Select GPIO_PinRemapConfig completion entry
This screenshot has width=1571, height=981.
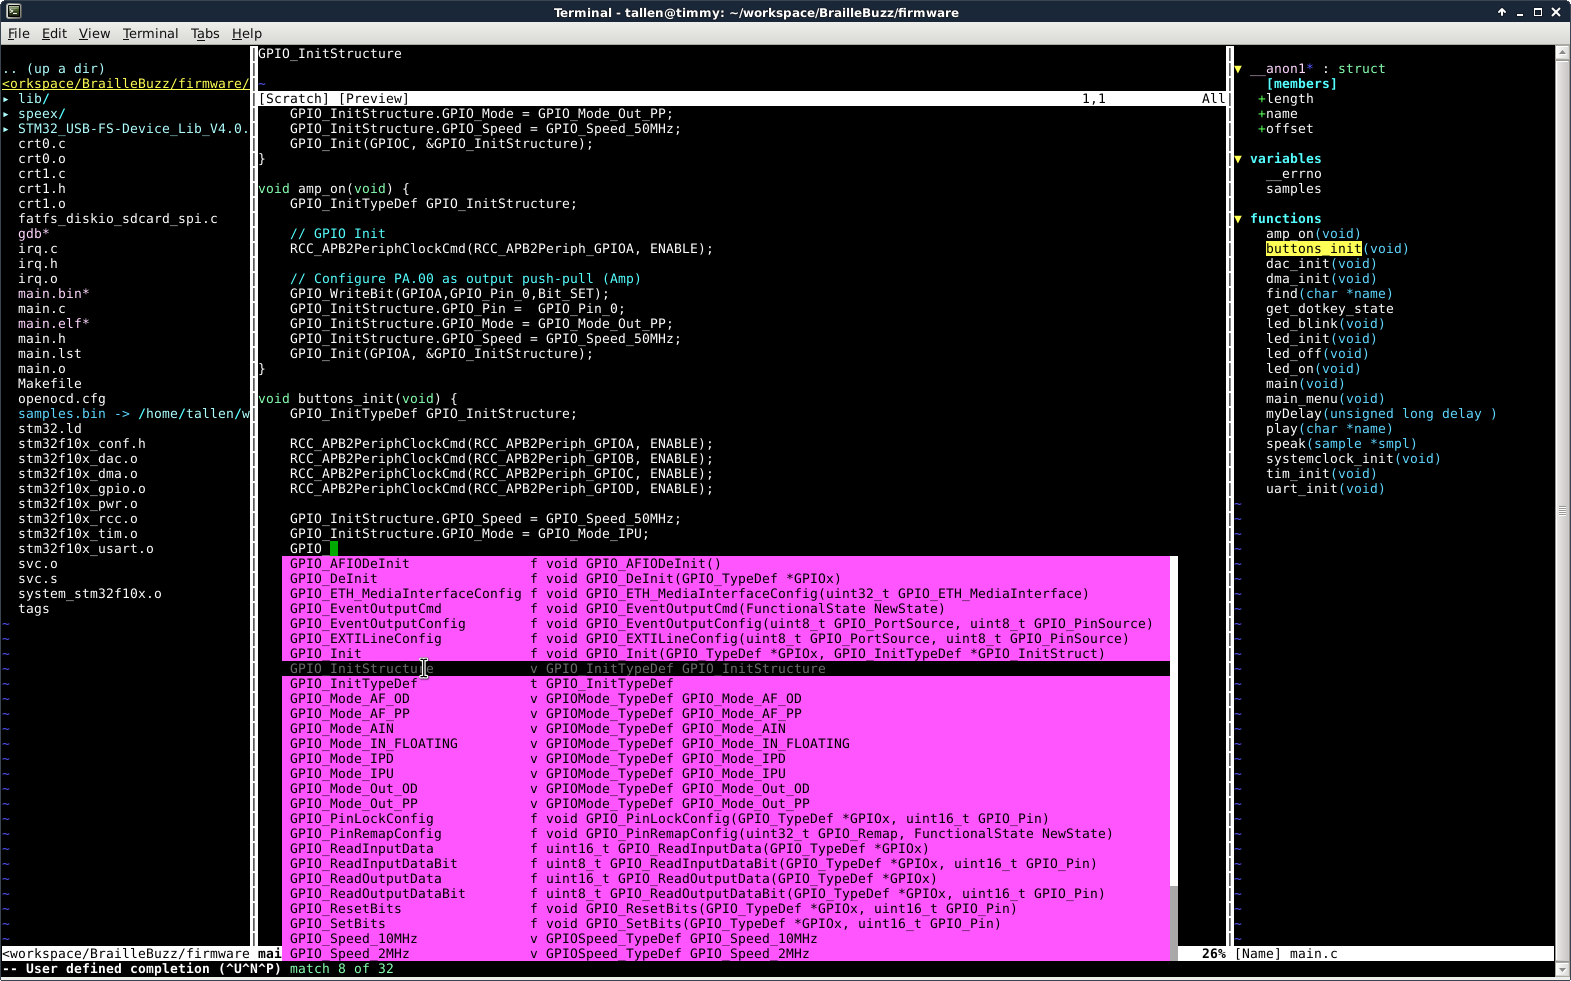[x=726, y=834]
